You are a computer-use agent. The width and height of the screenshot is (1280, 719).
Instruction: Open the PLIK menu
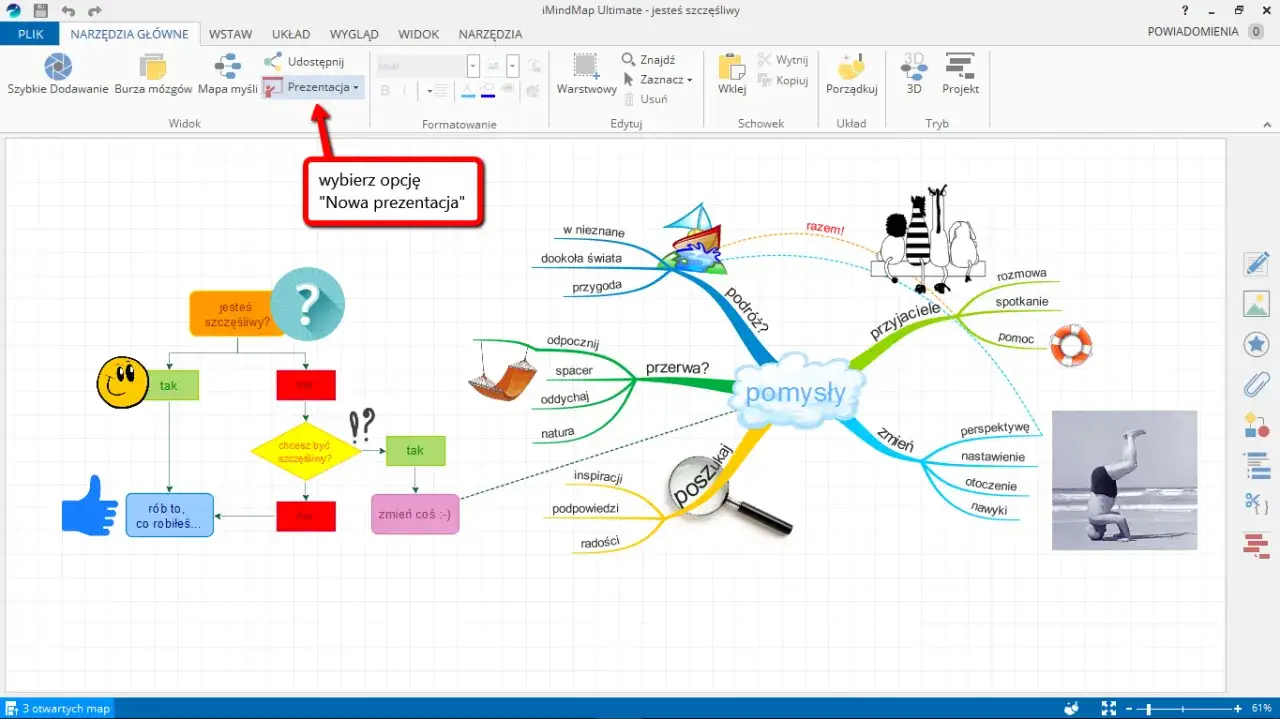pos(29,33)
